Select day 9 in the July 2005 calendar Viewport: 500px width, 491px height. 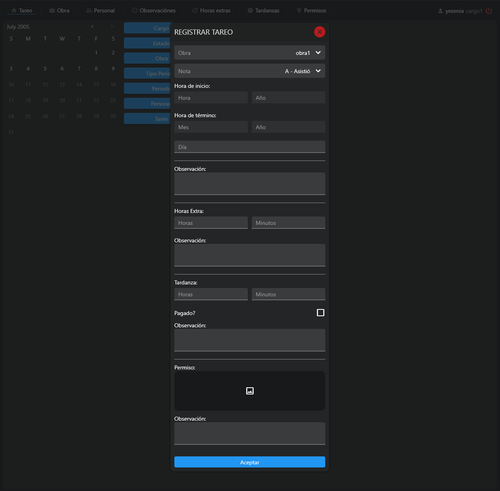(x=113, y=69)
